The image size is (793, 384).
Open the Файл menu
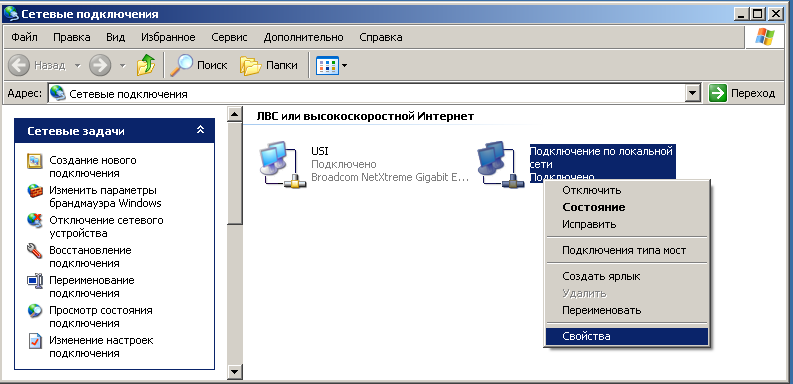click(24, 37)
